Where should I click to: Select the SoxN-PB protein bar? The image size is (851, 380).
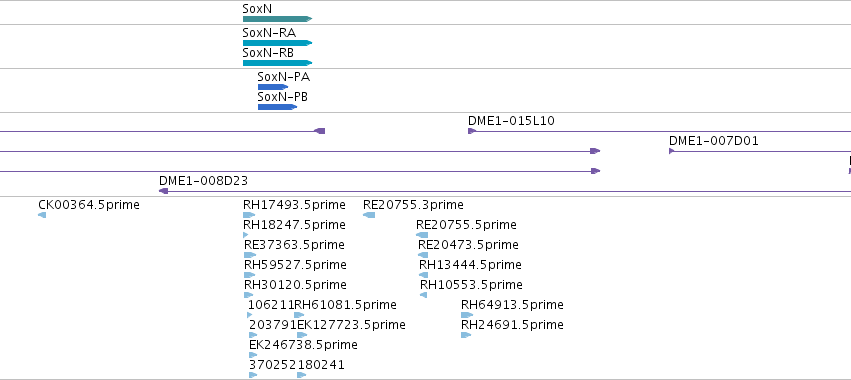pos(277,107)
